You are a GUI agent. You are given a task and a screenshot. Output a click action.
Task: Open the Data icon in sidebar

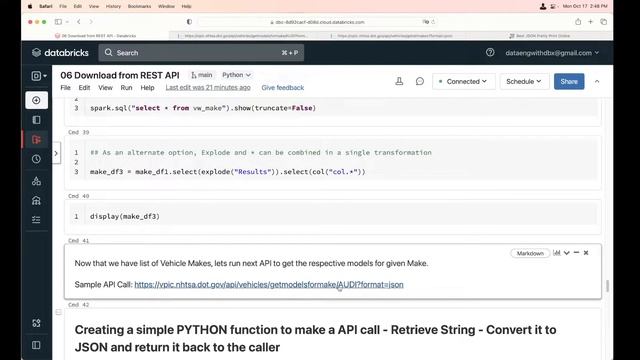click(x=36, y=181)
